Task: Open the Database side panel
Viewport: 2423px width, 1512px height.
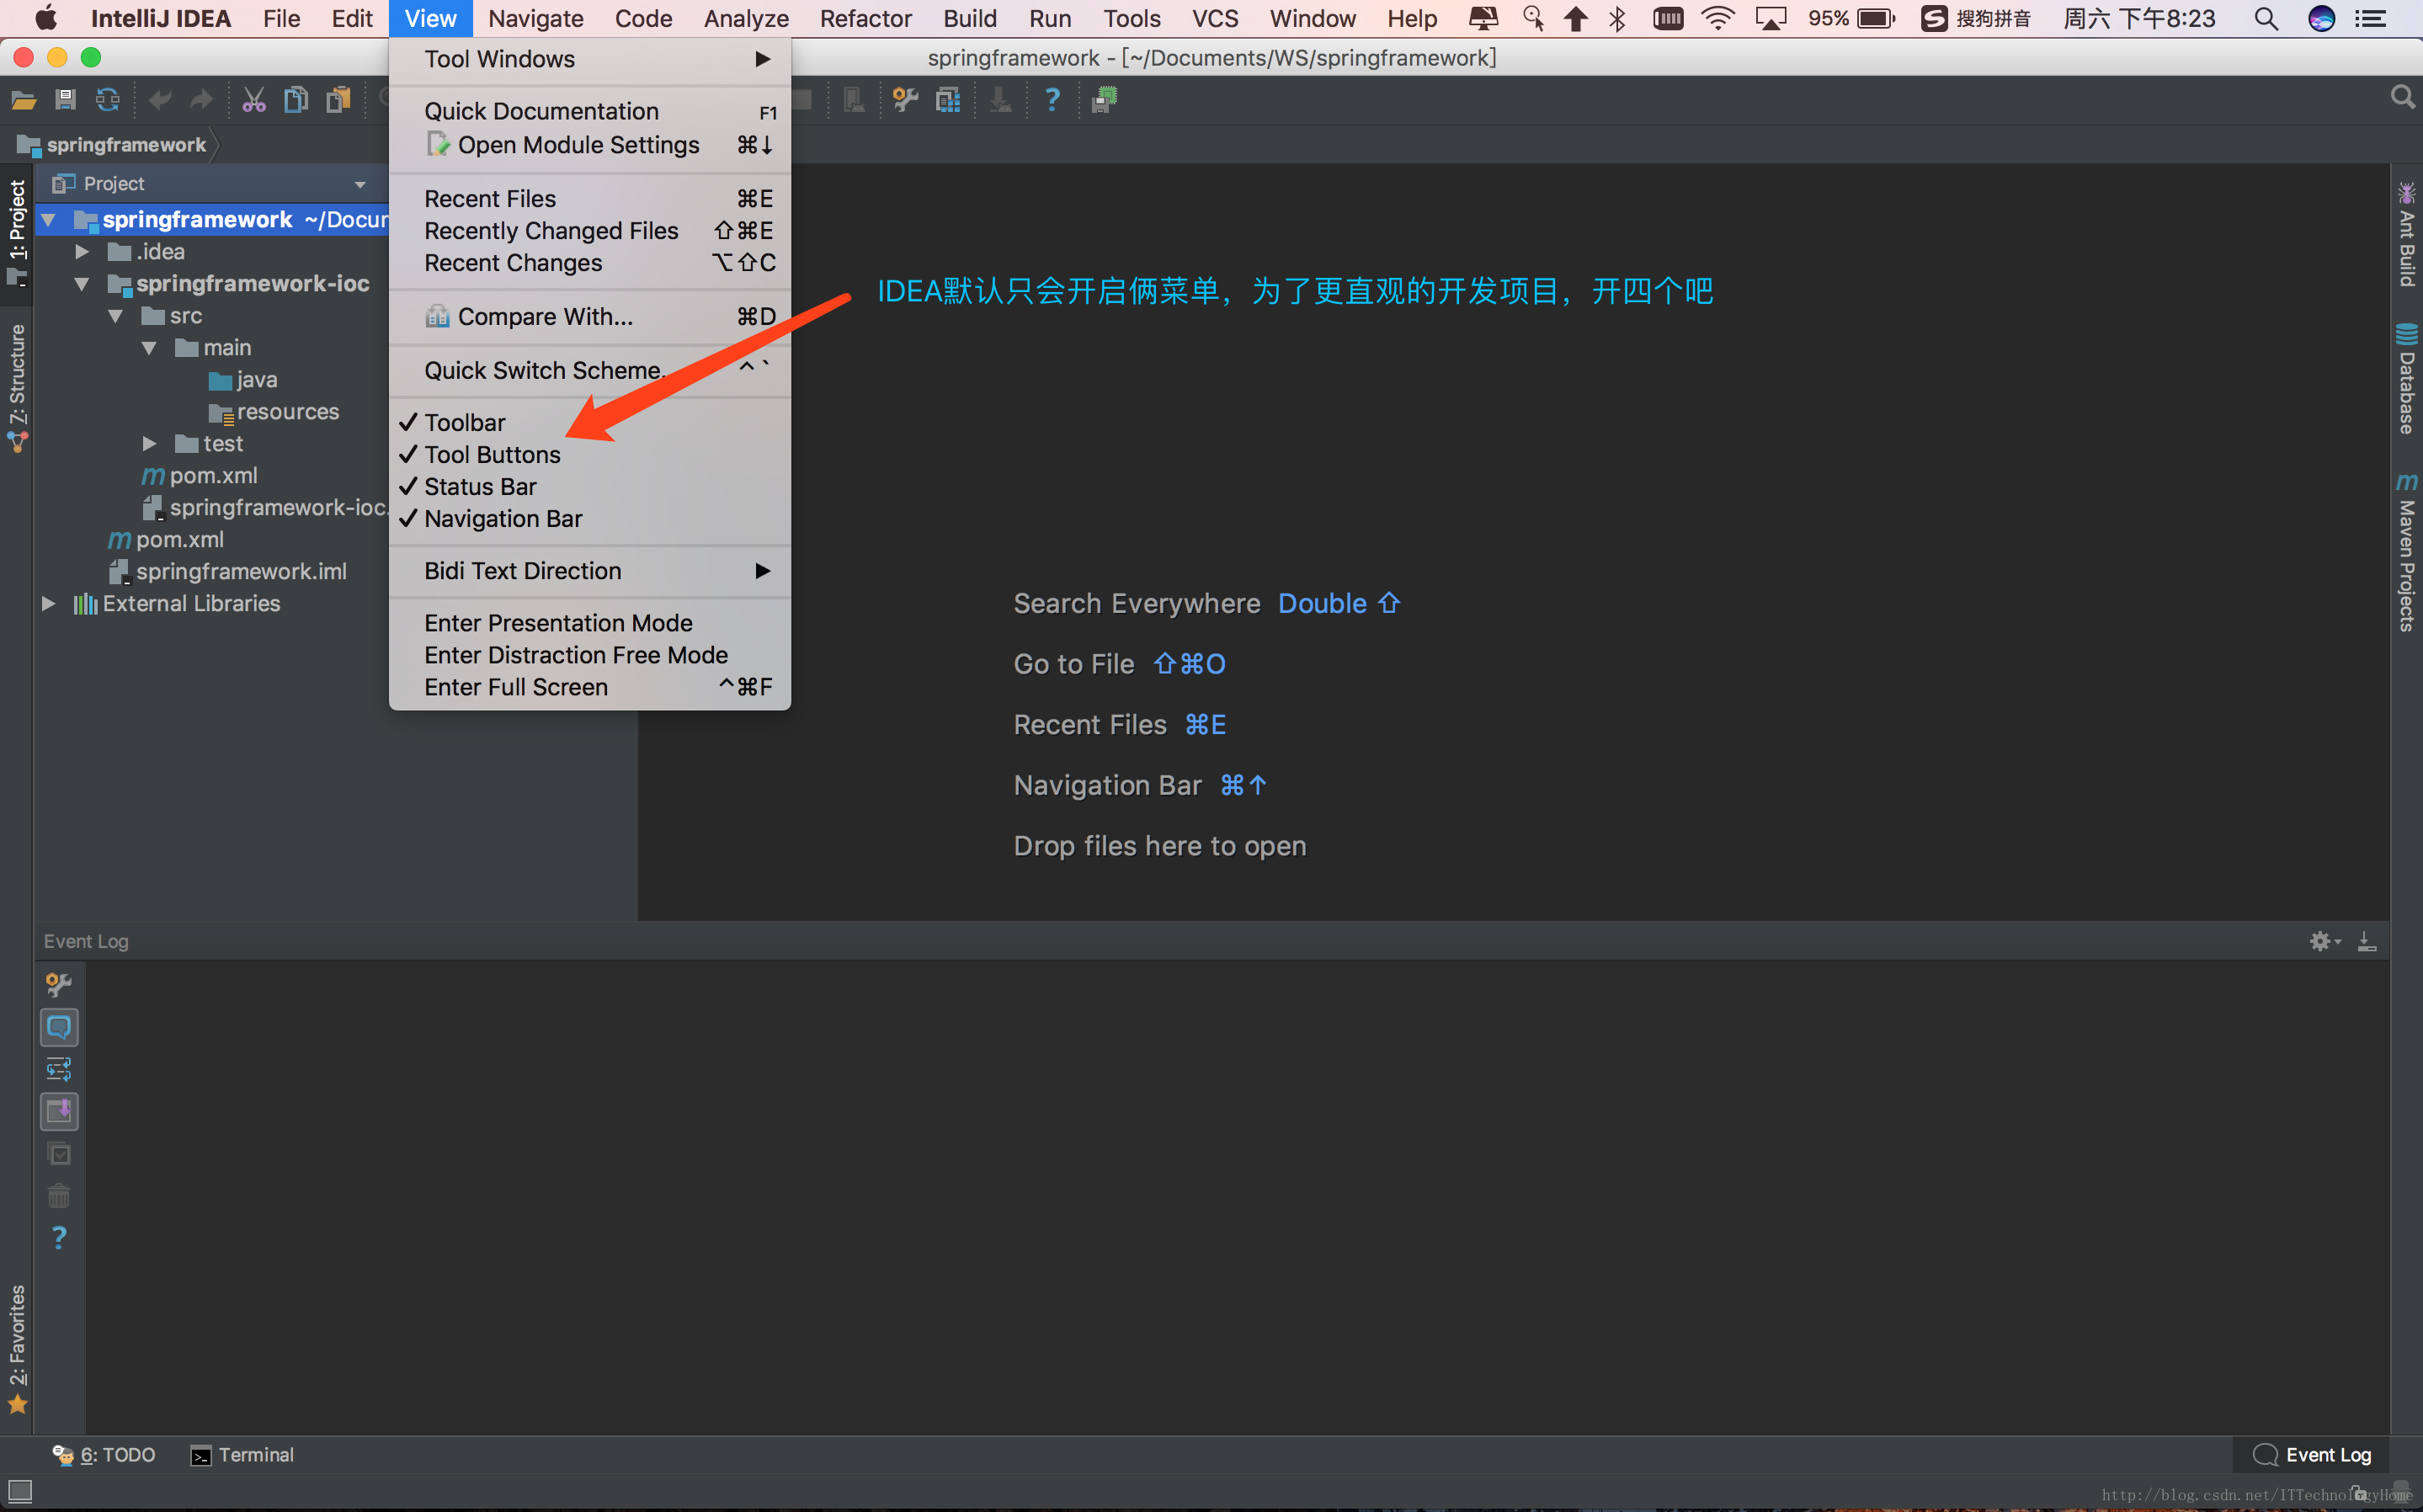Action: 2406,378
